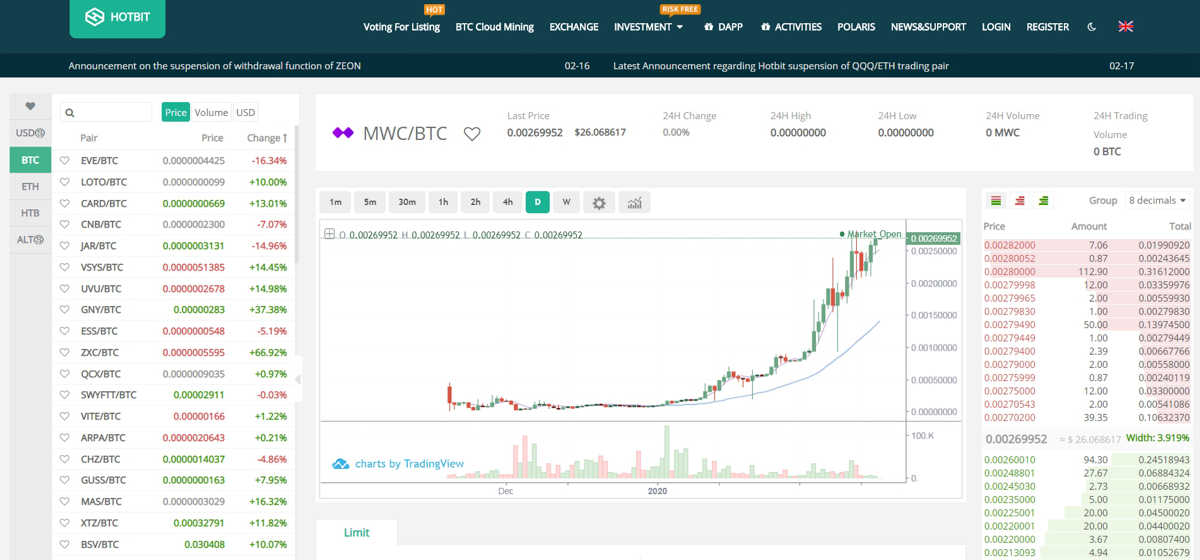Image resolution: width=1200 pixels, height=560 pixels.
Task: Open the ACTIVITIES page
Action: (x=791, y=27)
